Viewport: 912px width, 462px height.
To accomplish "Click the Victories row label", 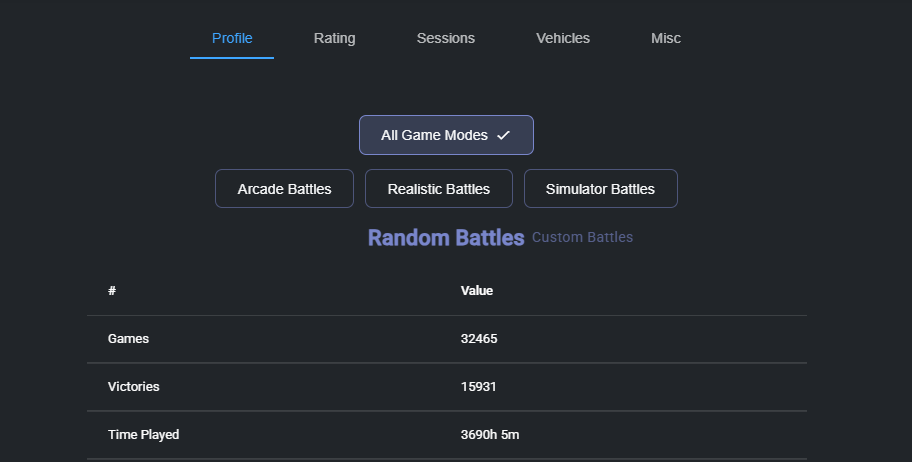I will (133, 387).
